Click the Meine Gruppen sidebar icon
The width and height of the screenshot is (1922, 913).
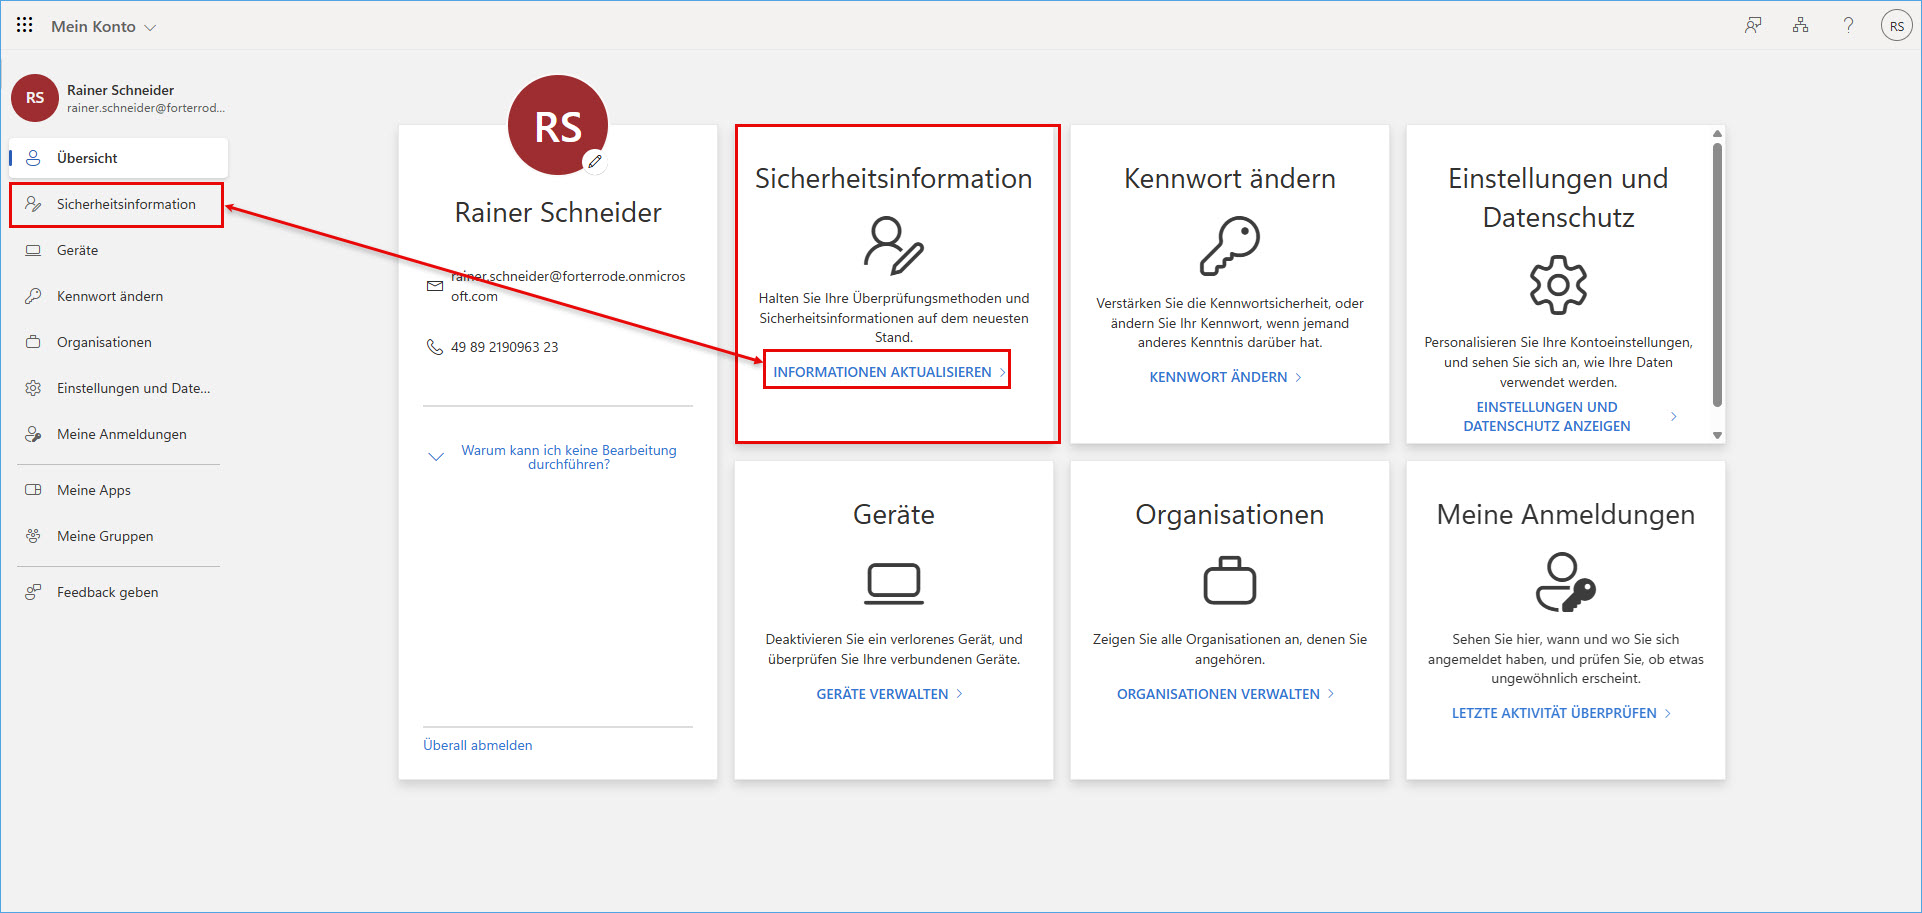pyautogui.click(x=33, y=536)
